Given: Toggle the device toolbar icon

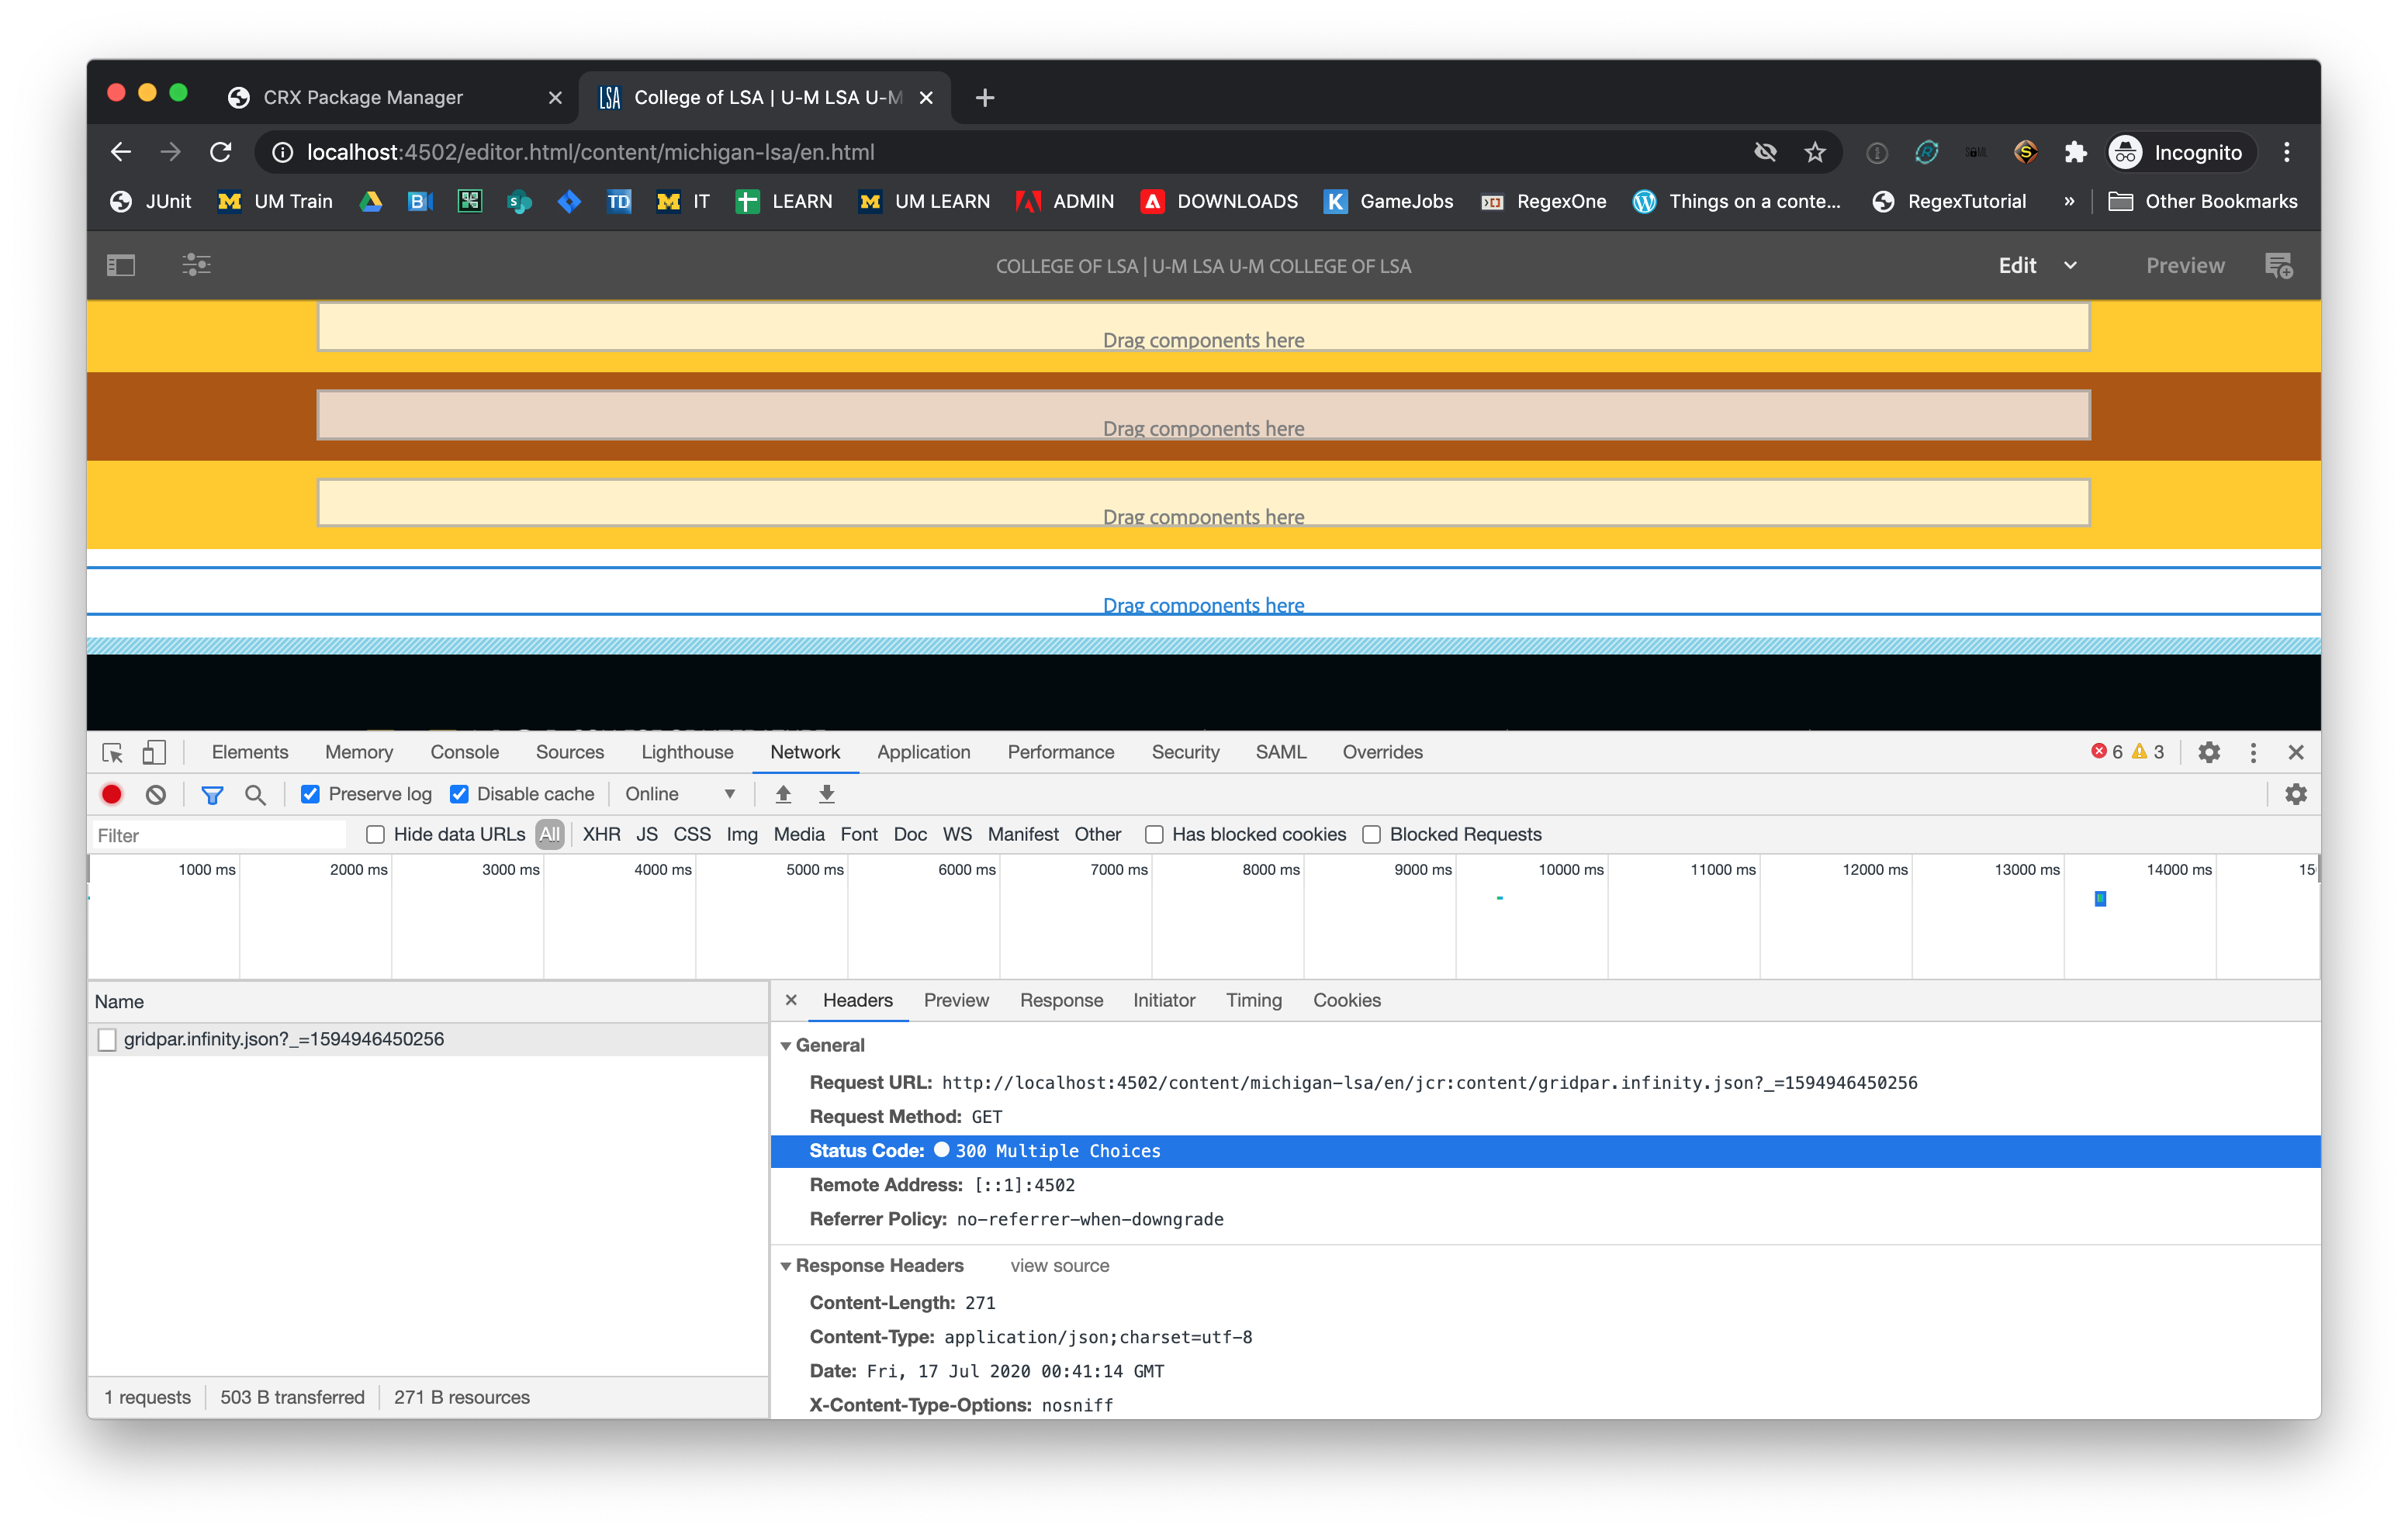Looking at the screenshot, I should tap(153, 752).
